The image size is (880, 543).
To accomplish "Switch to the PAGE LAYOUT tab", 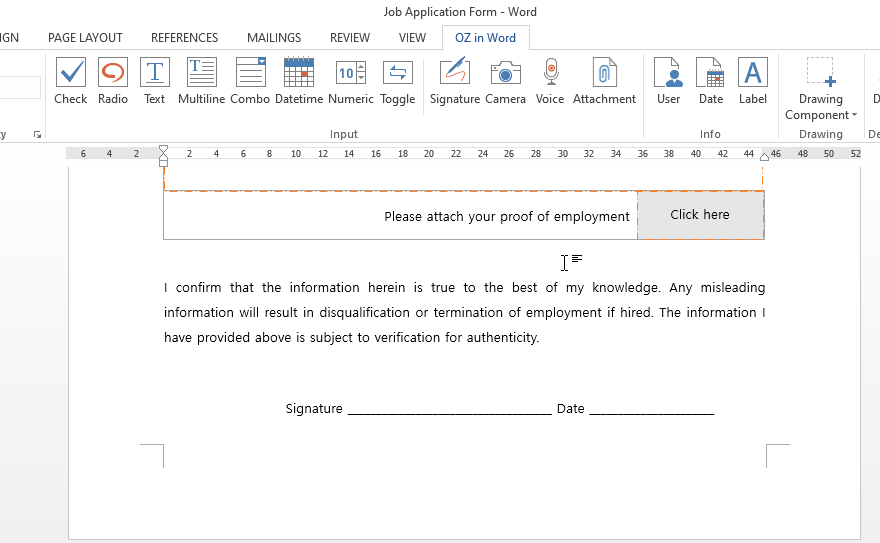I will tap(85, 38).
